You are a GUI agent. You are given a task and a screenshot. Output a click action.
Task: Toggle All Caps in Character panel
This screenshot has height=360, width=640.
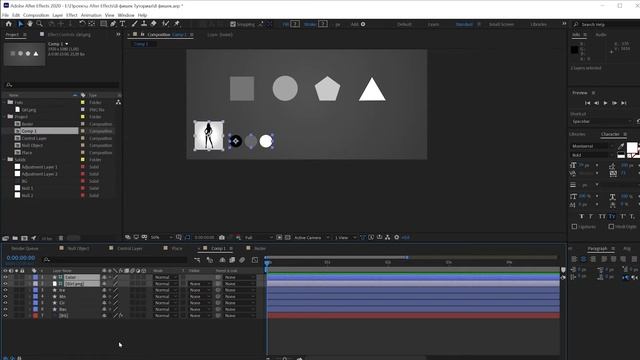click(x=602, y=216)
